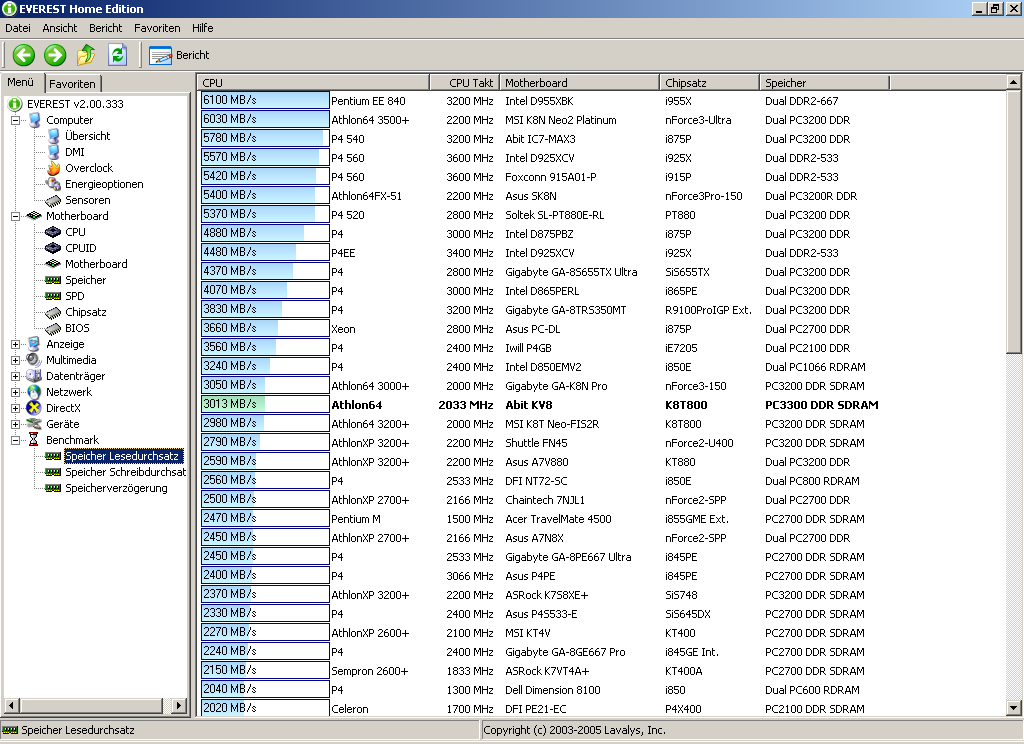Screen dimensions: 1024x744
Task: Click the folder Up level icon
Action: click(86, 55)
